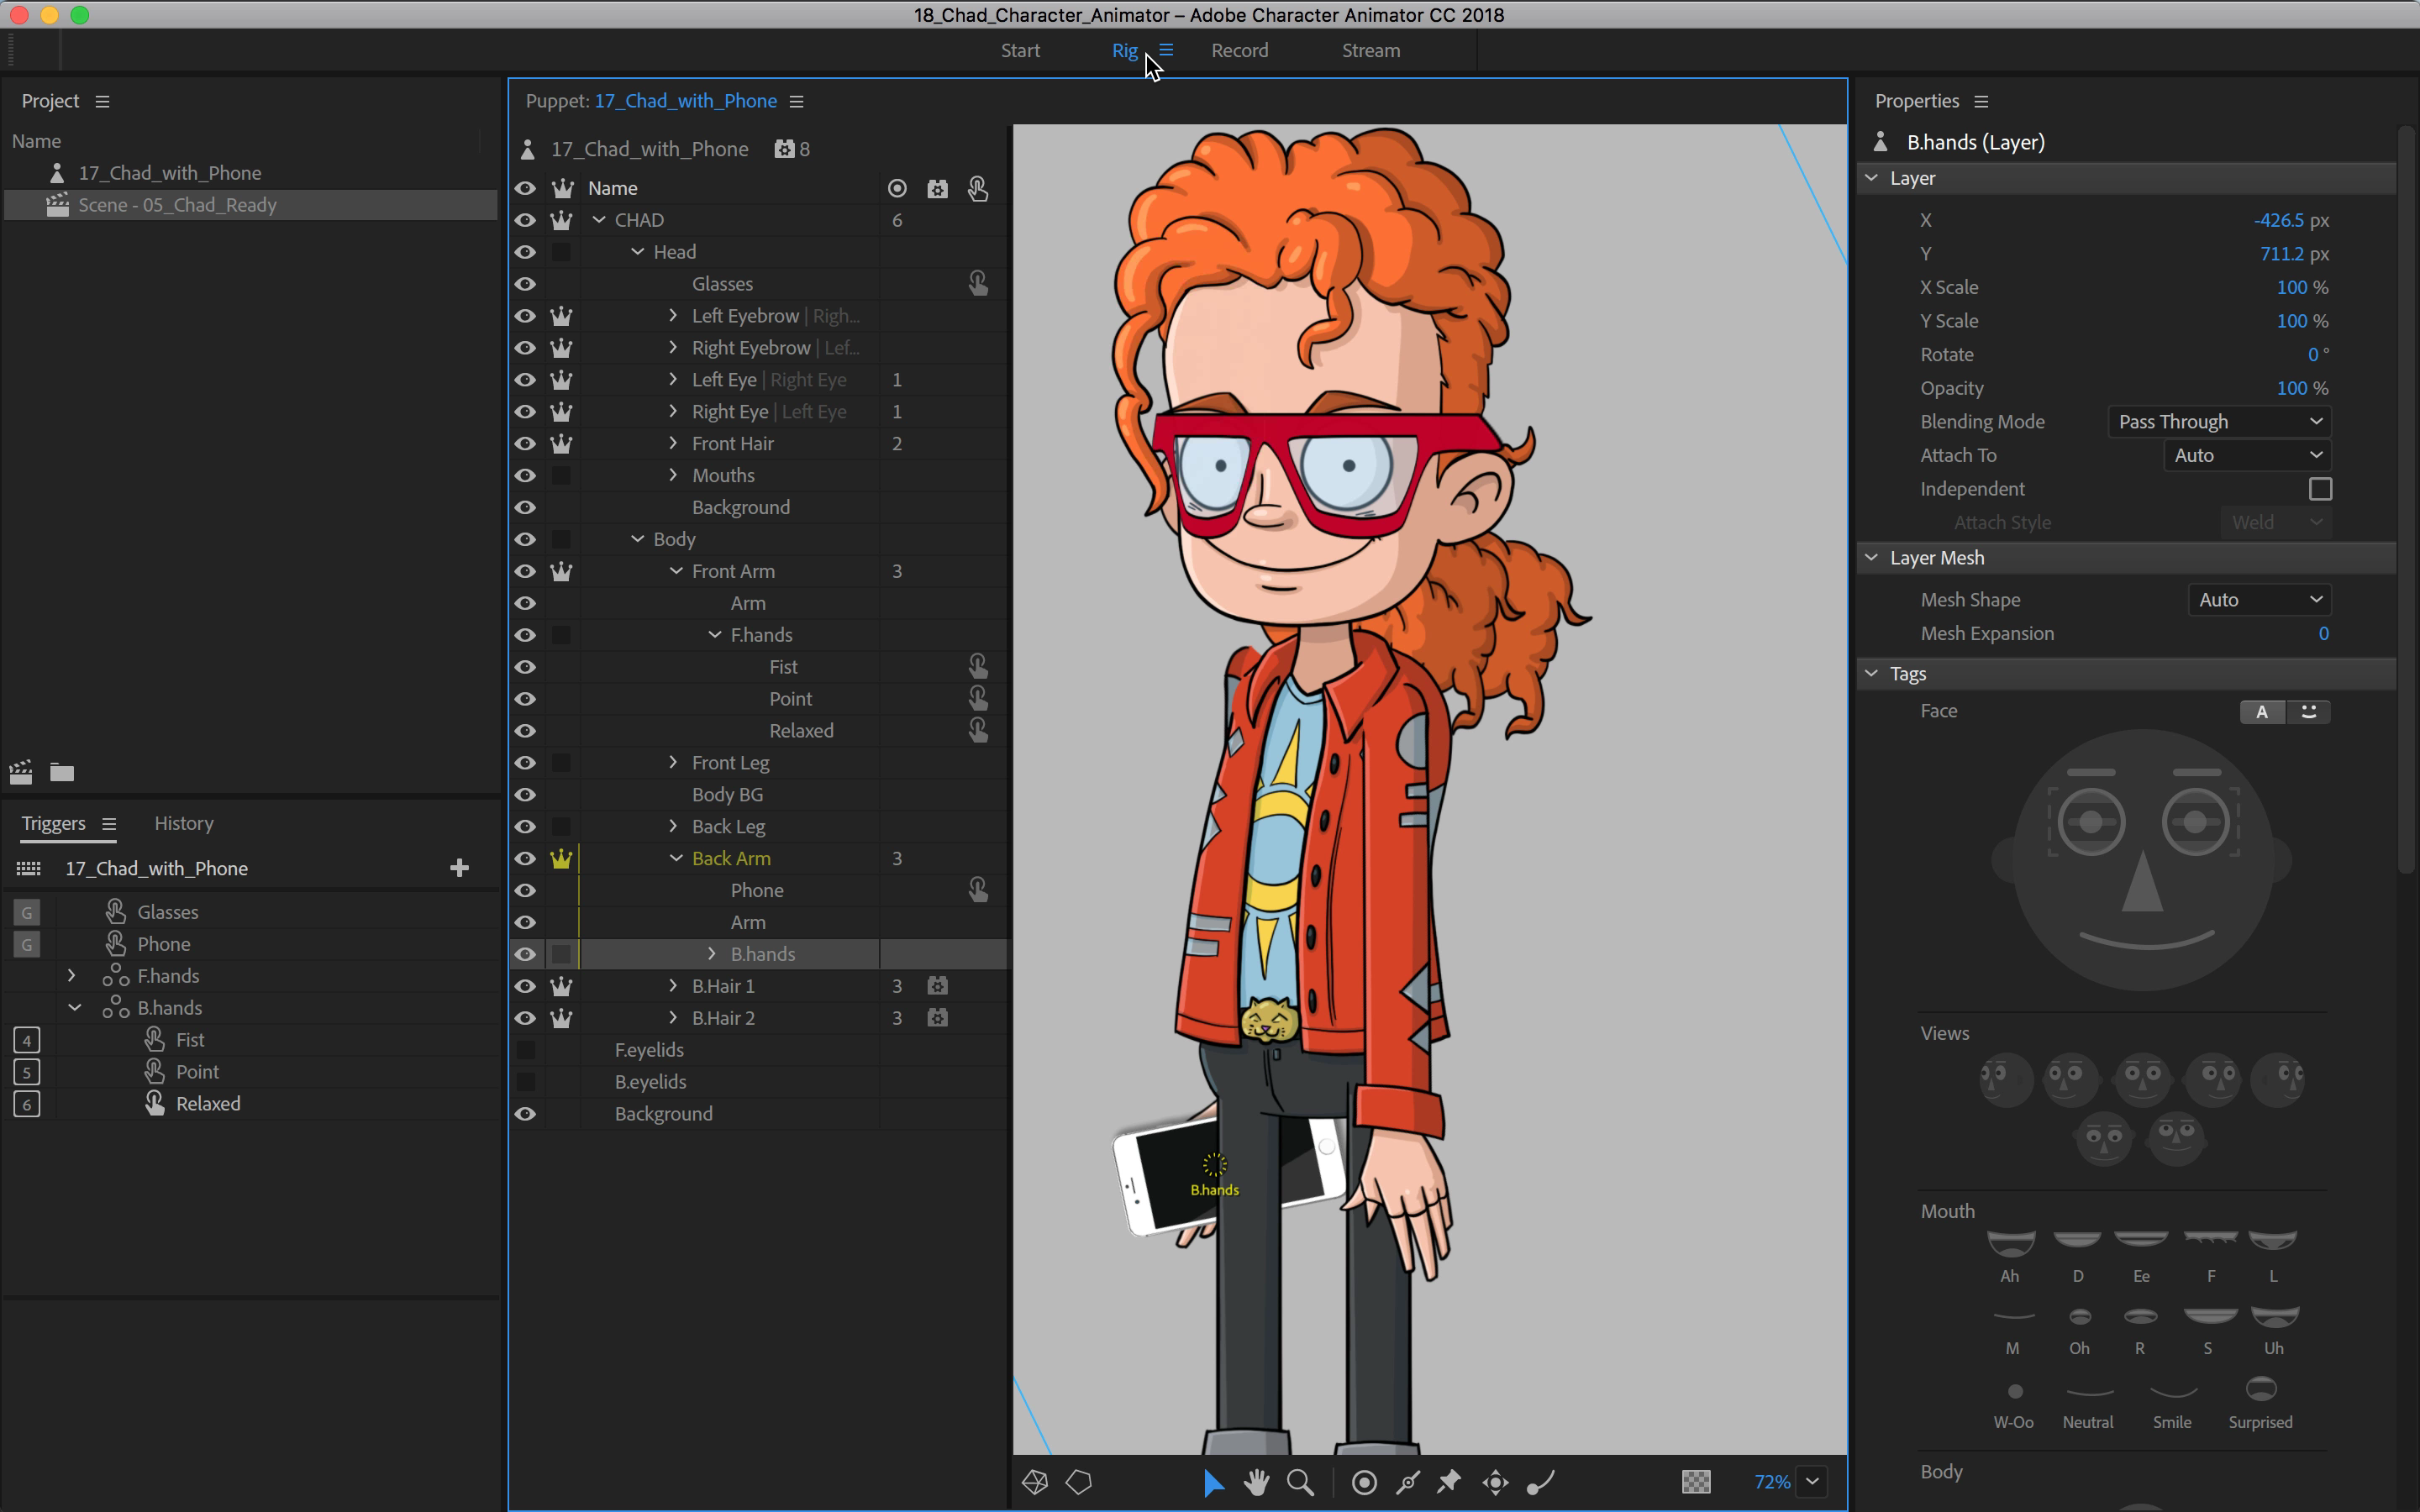Switch to the Record workspace
The height and width of the screenshot is (1512, 2420).
point(1239,50)
